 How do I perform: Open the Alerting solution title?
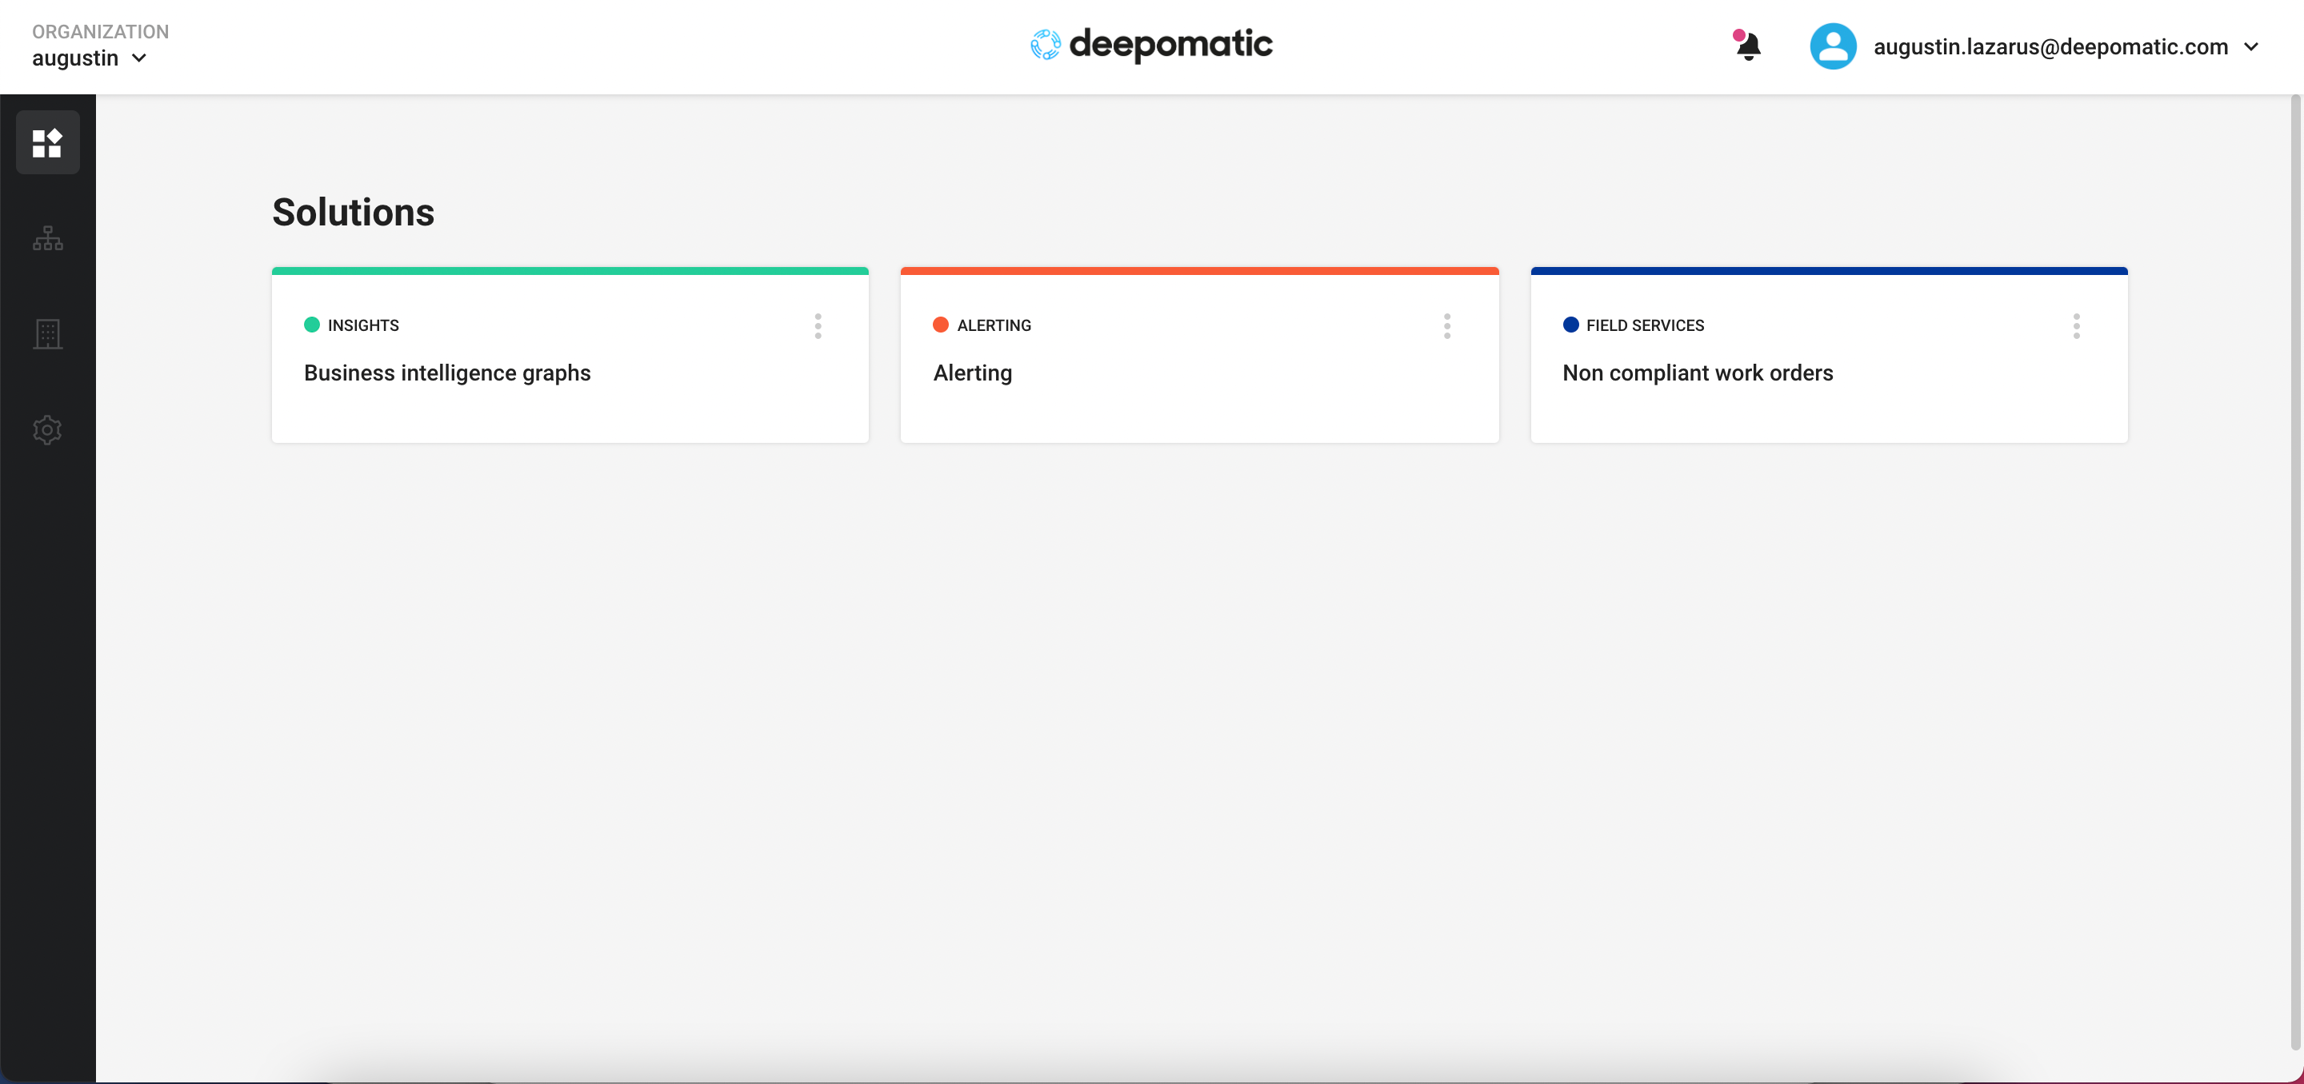click(972, 373)
